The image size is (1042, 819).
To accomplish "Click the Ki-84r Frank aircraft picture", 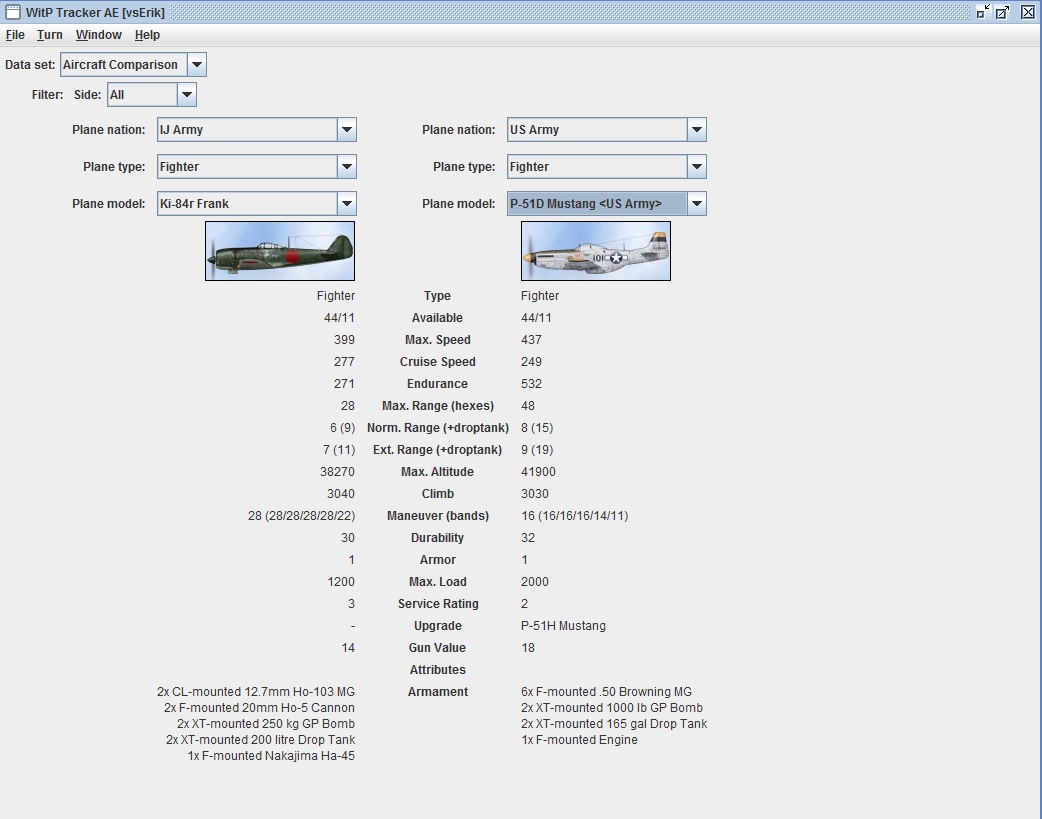I will click(x=280, y=251).
